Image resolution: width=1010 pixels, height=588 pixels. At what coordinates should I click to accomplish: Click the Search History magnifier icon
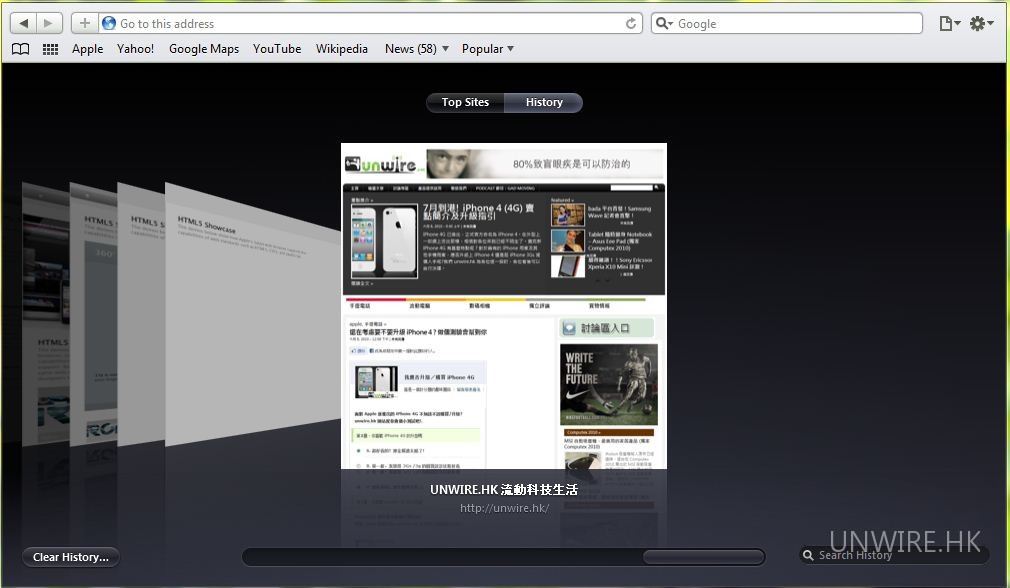point(808,555)
